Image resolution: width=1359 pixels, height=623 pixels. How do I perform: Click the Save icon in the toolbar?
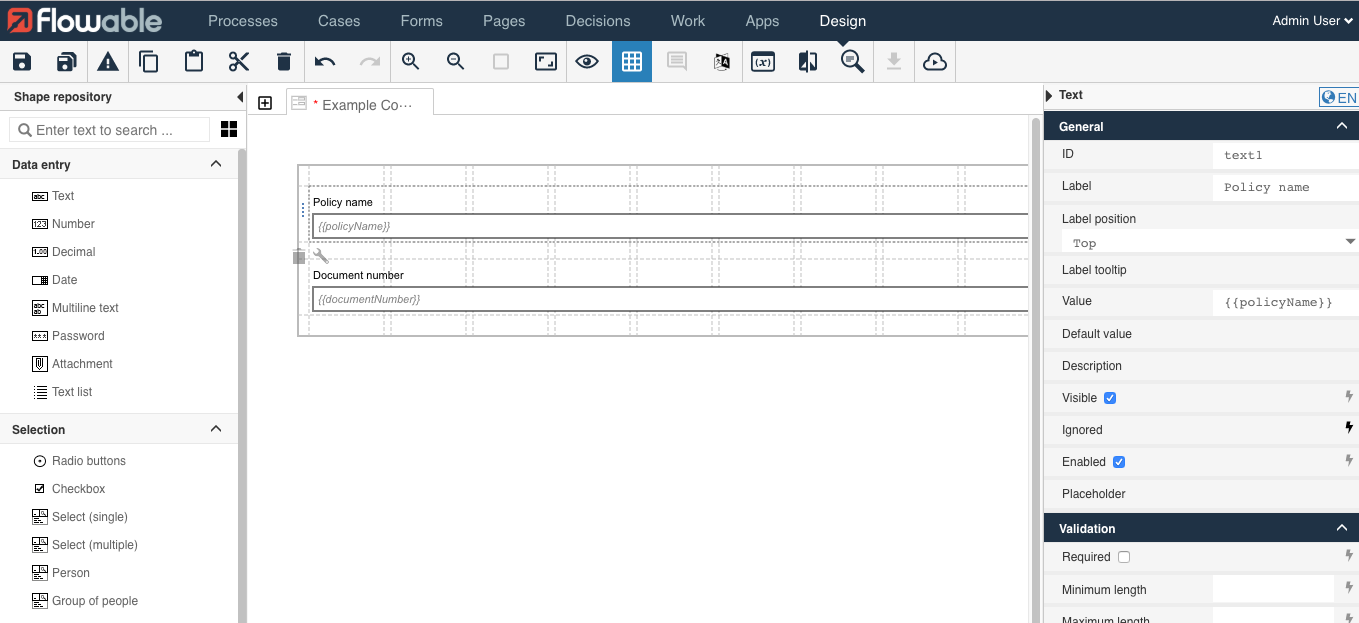(22, 62)
